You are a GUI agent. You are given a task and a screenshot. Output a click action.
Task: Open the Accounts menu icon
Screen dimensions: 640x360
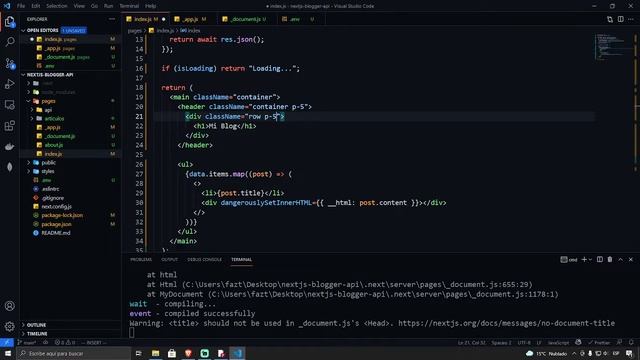[x=10, y=306]
